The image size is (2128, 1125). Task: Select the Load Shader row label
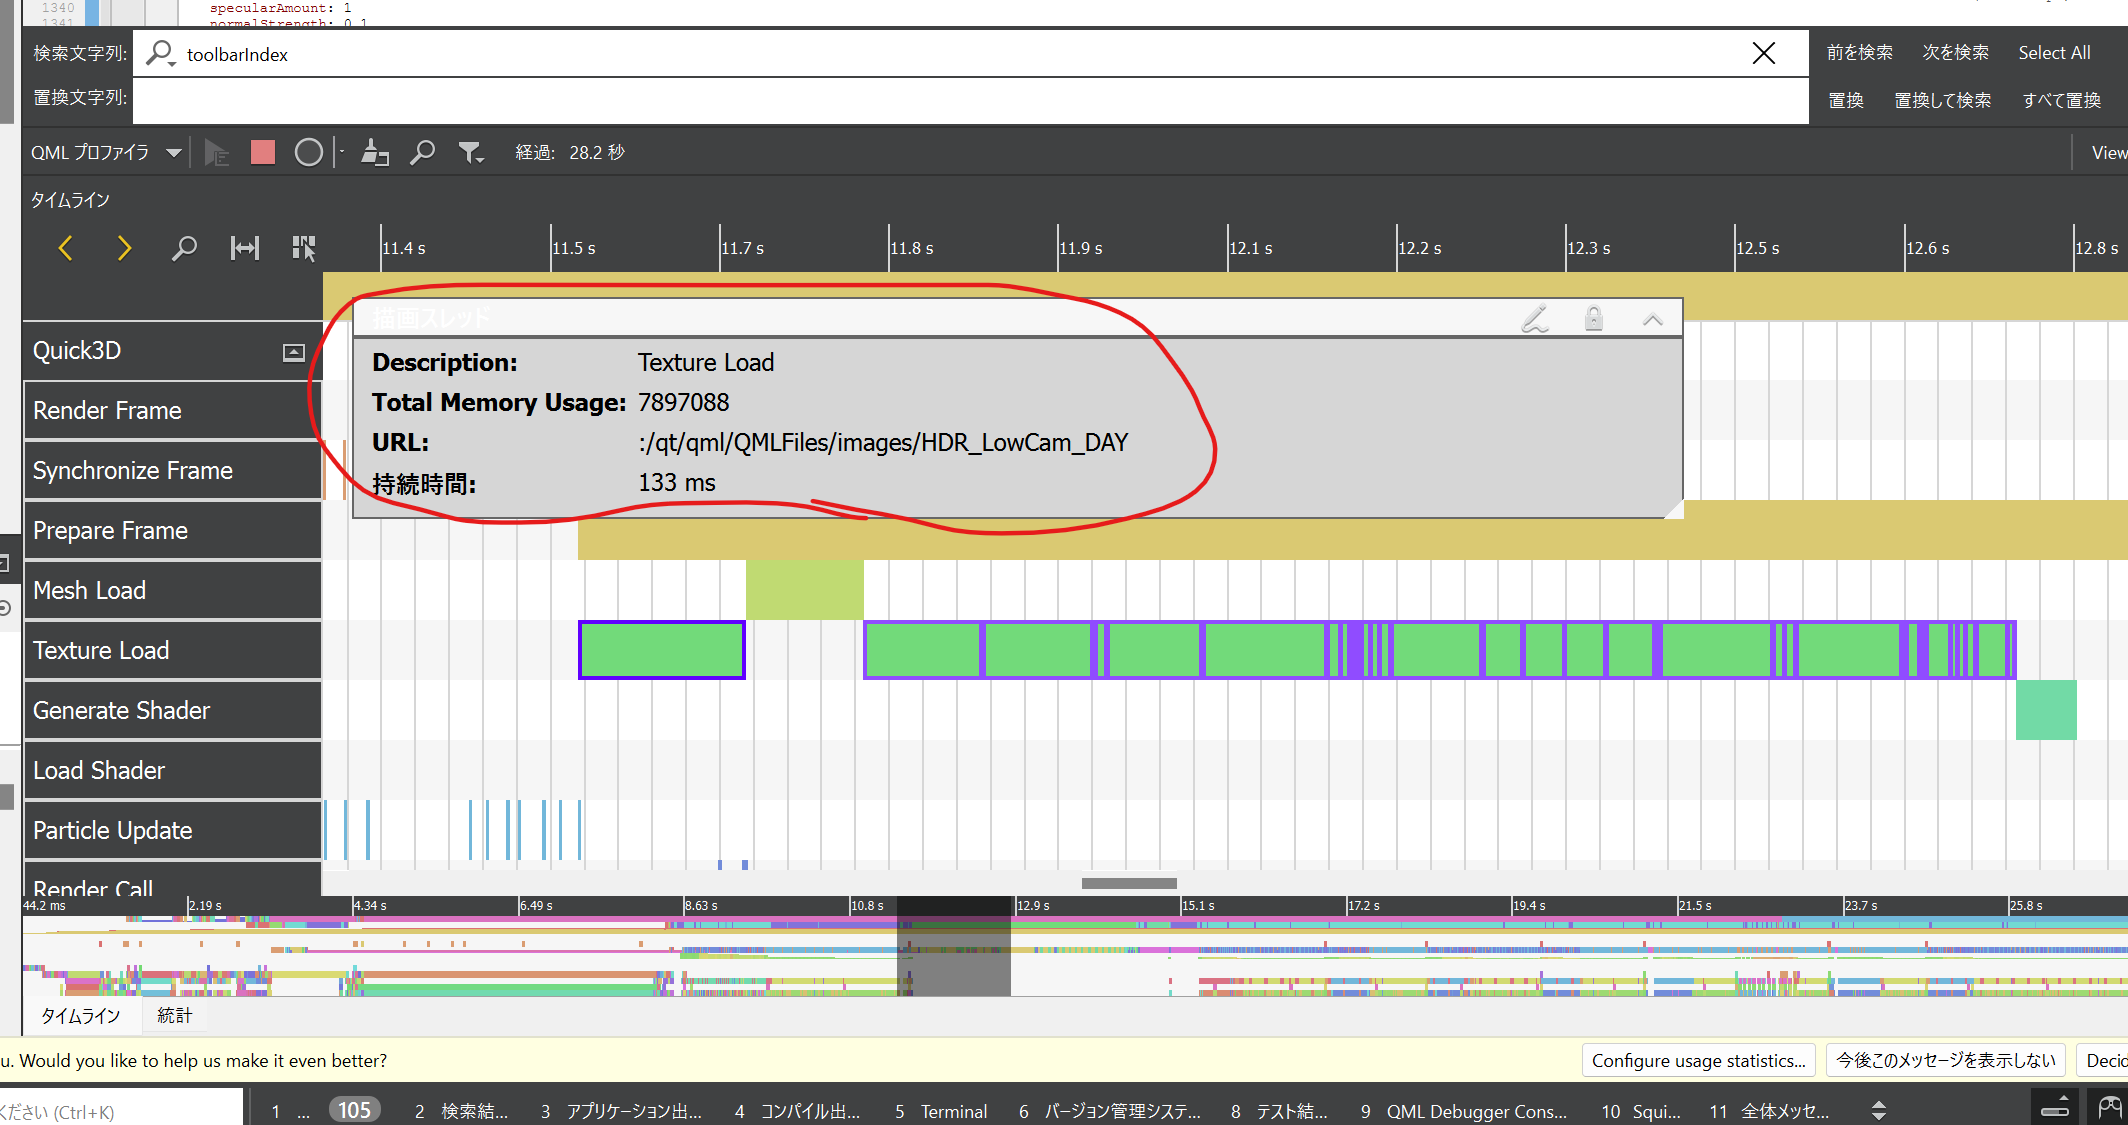point(172,770)
